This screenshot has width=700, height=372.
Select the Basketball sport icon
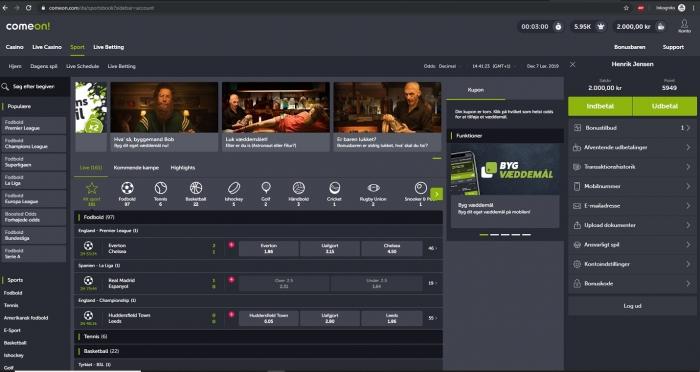tap(196, 188)
